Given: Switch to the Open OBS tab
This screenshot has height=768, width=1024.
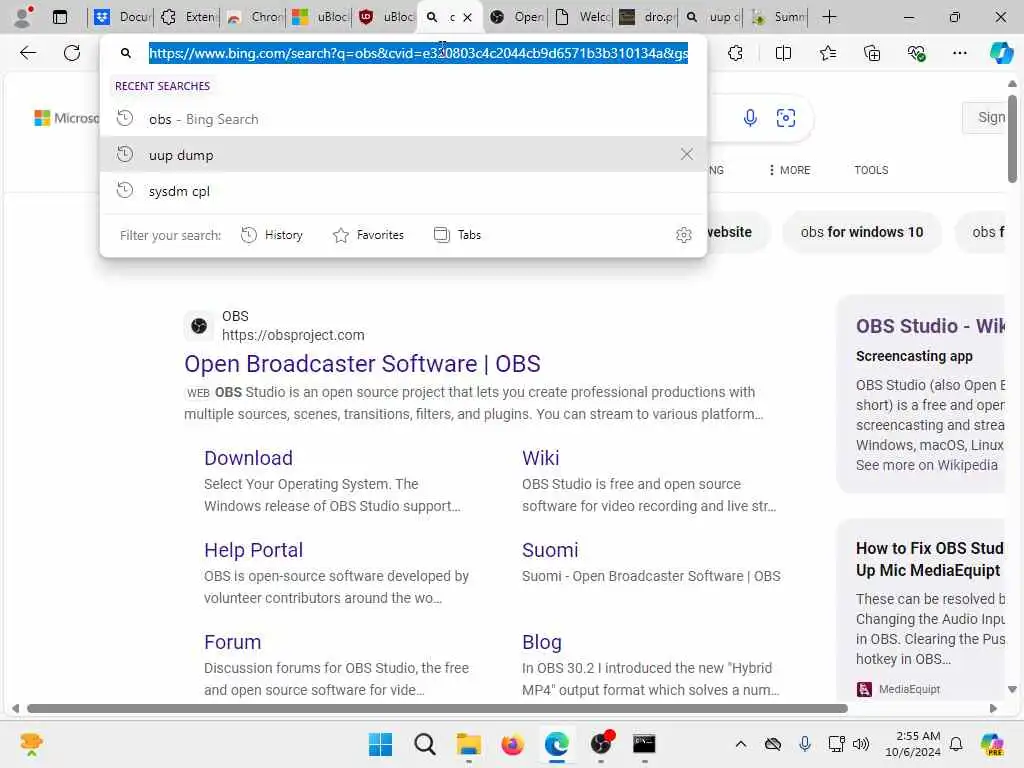Looking at the screenshot, I should tap(517, 17).
